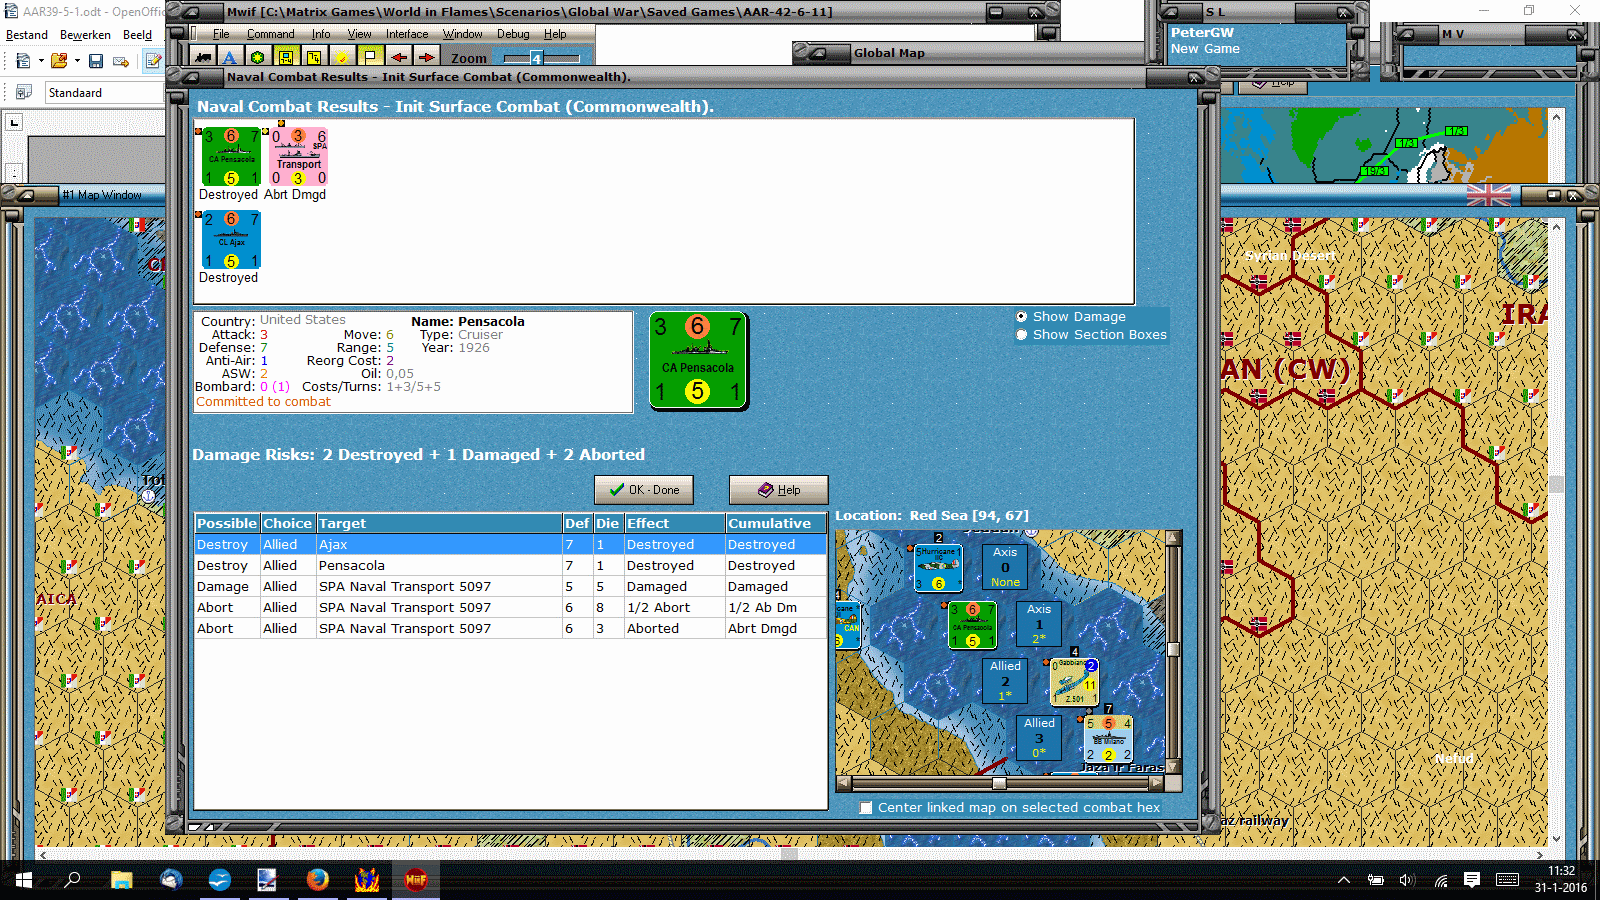Click the MWiF taskbar icon
The image size is (1600, 900).
pyautogui.click(x=416, y=880)
